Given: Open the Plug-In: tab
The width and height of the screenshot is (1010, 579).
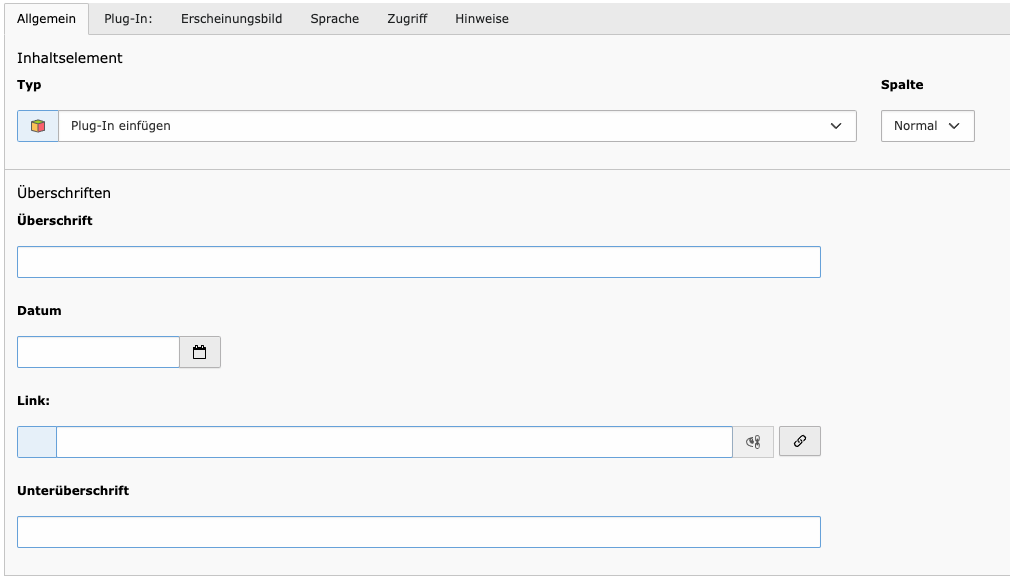Looking at the screenshot, I should (x=128, y=19).
